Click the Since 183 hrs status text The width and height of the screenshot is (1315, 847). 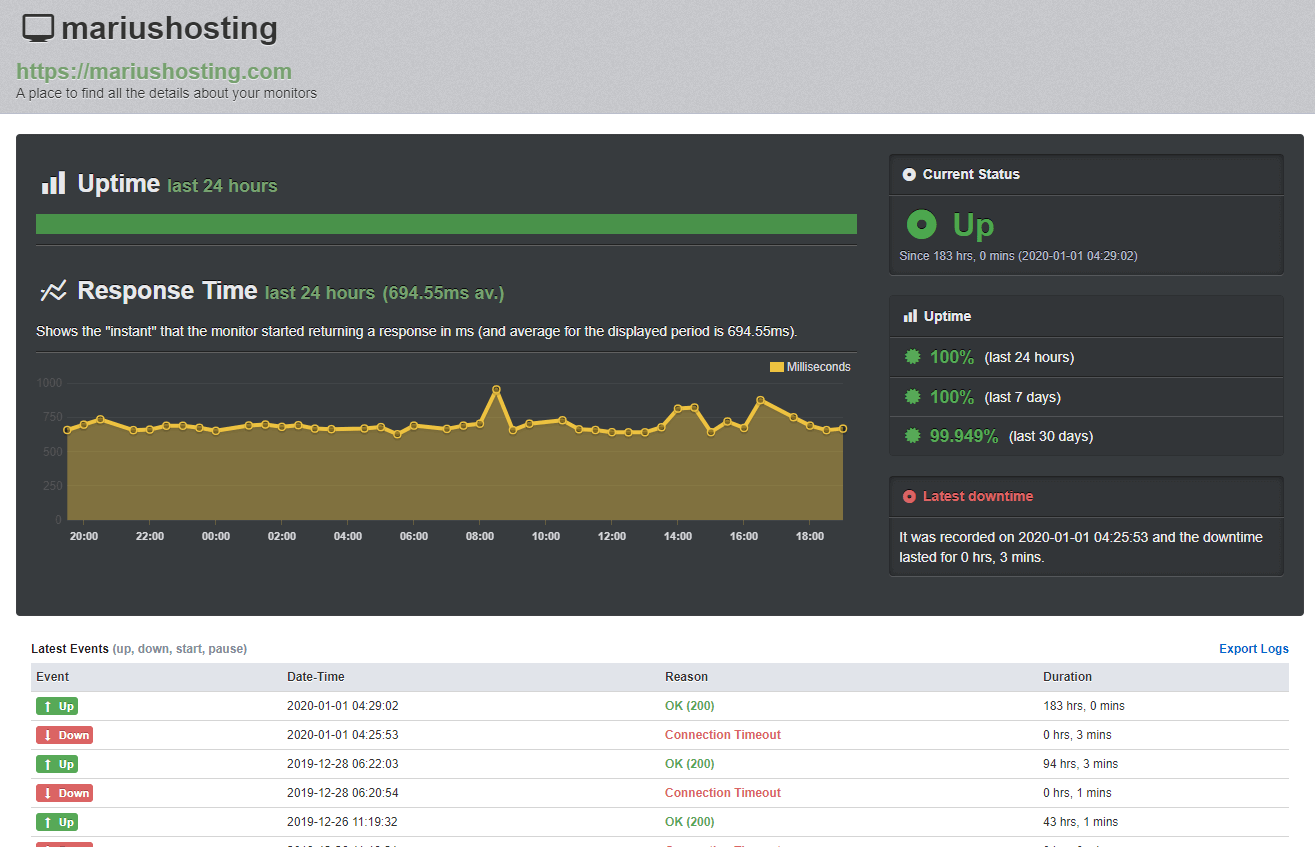(1018, 256)
